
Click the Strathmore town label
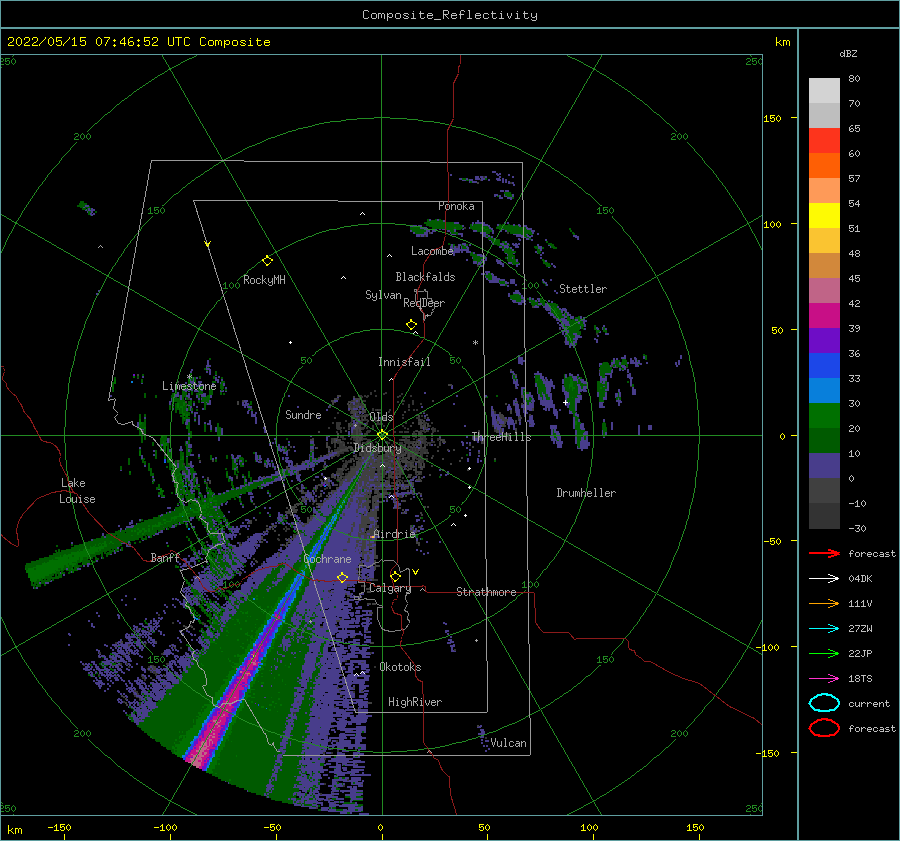(x=486, y=592)
